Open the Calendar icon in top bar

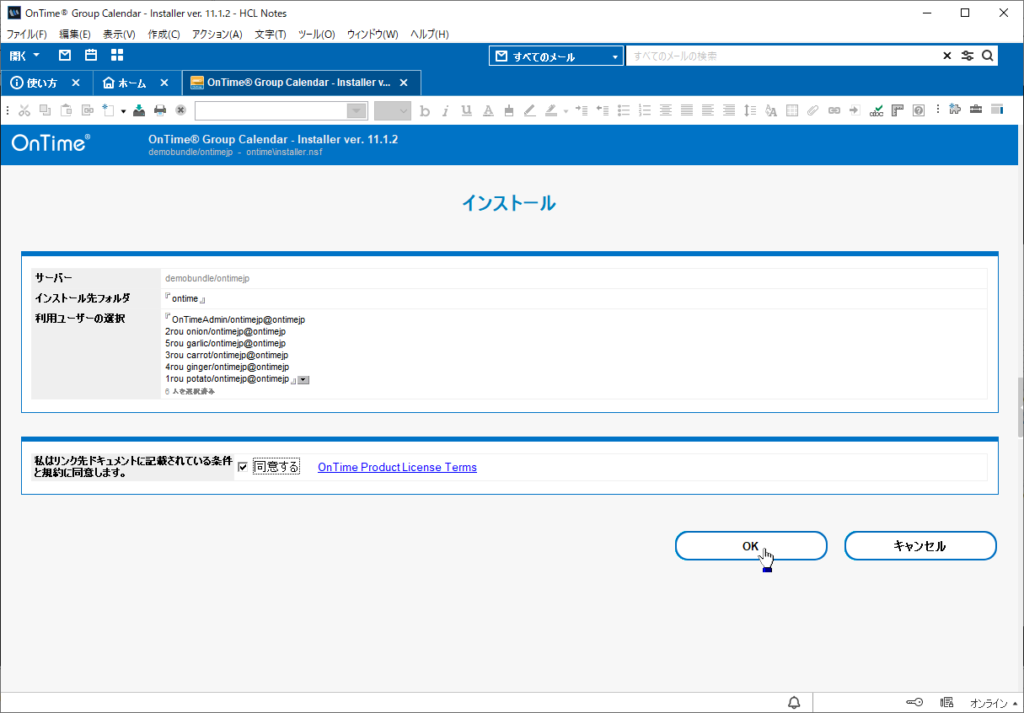click(91, 55)
